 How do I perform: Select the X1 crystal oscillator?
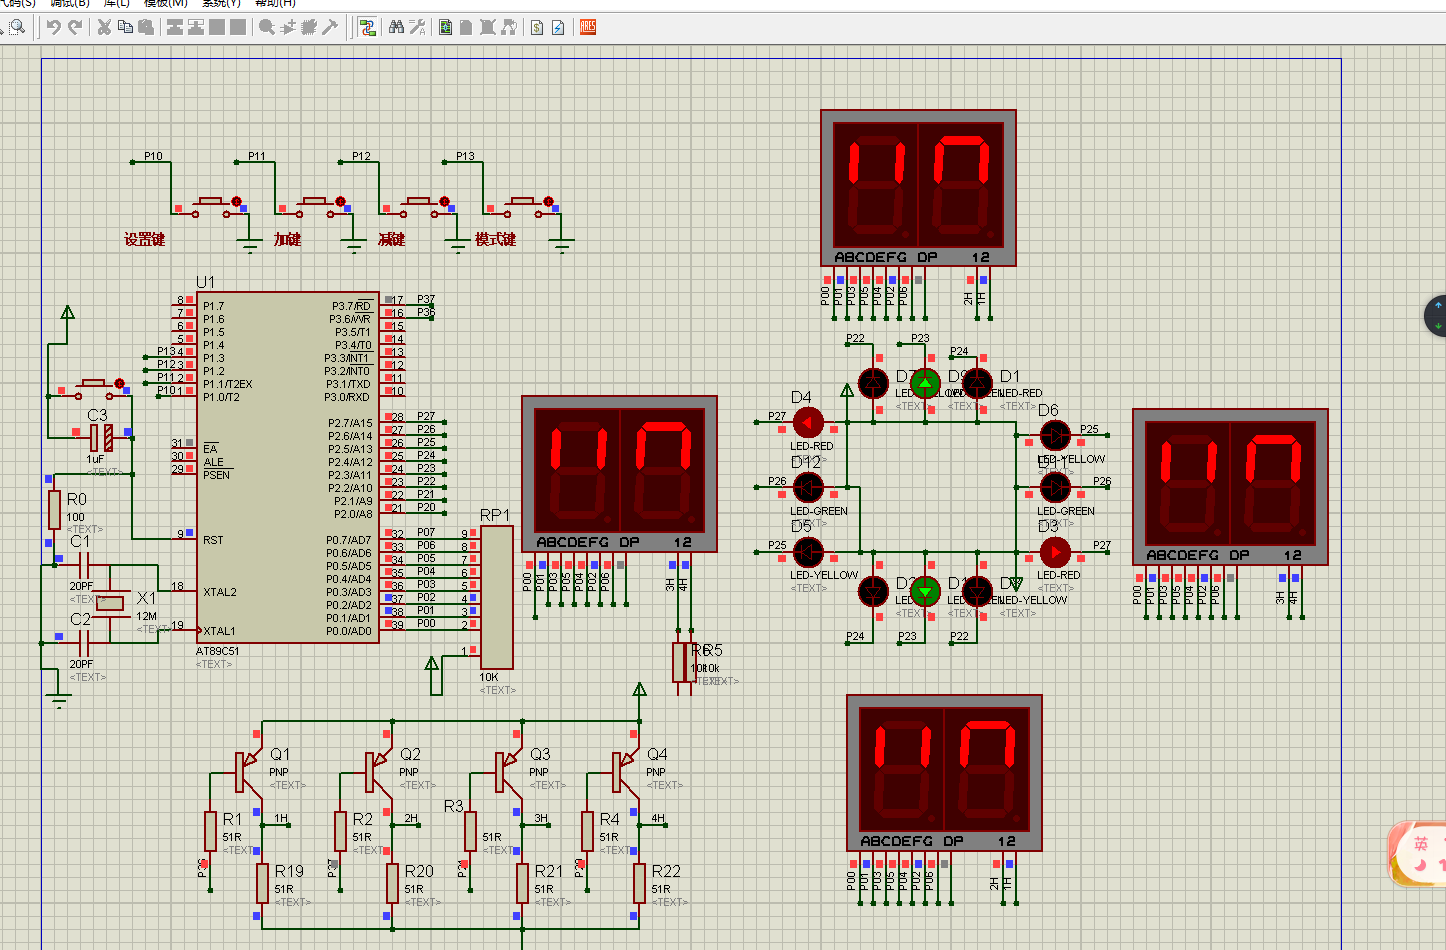(110, 602)
